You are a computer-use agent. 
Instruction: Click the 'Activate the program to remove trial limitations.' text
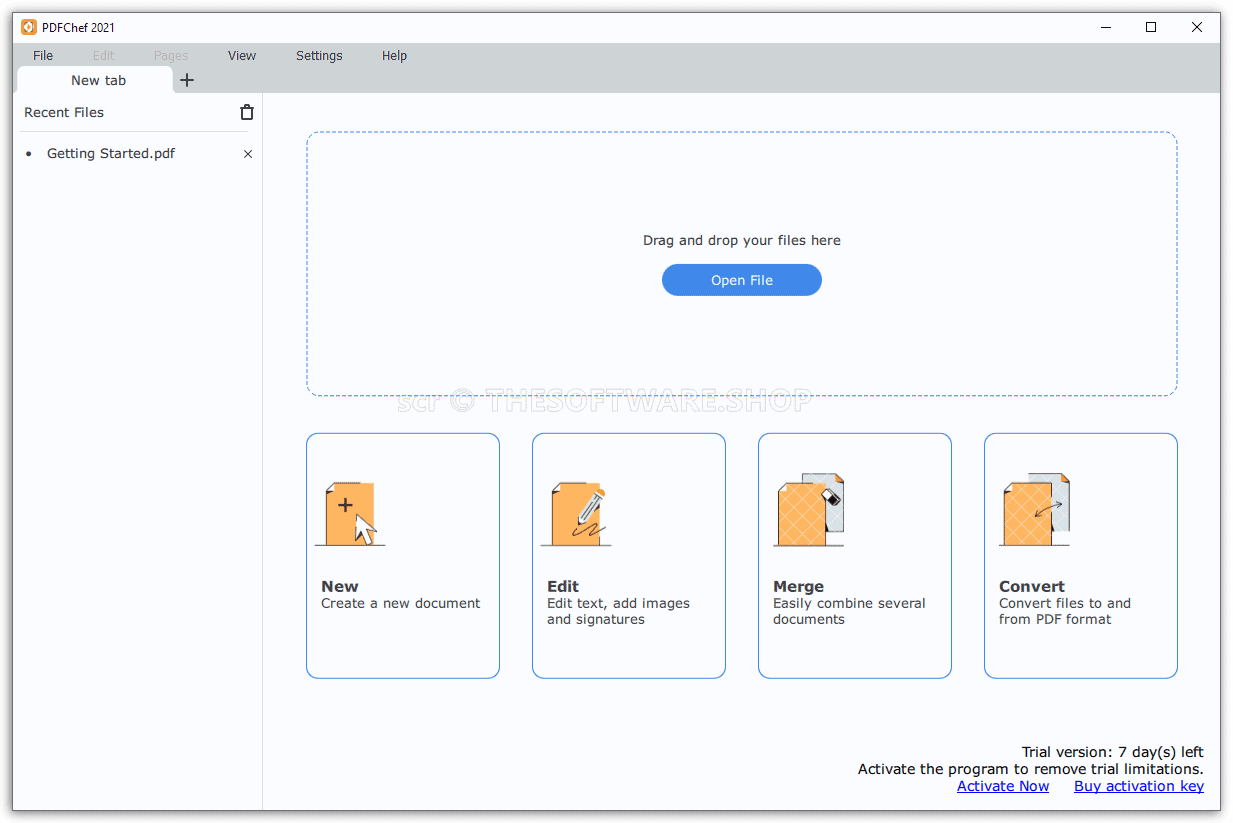point(1031,769)
